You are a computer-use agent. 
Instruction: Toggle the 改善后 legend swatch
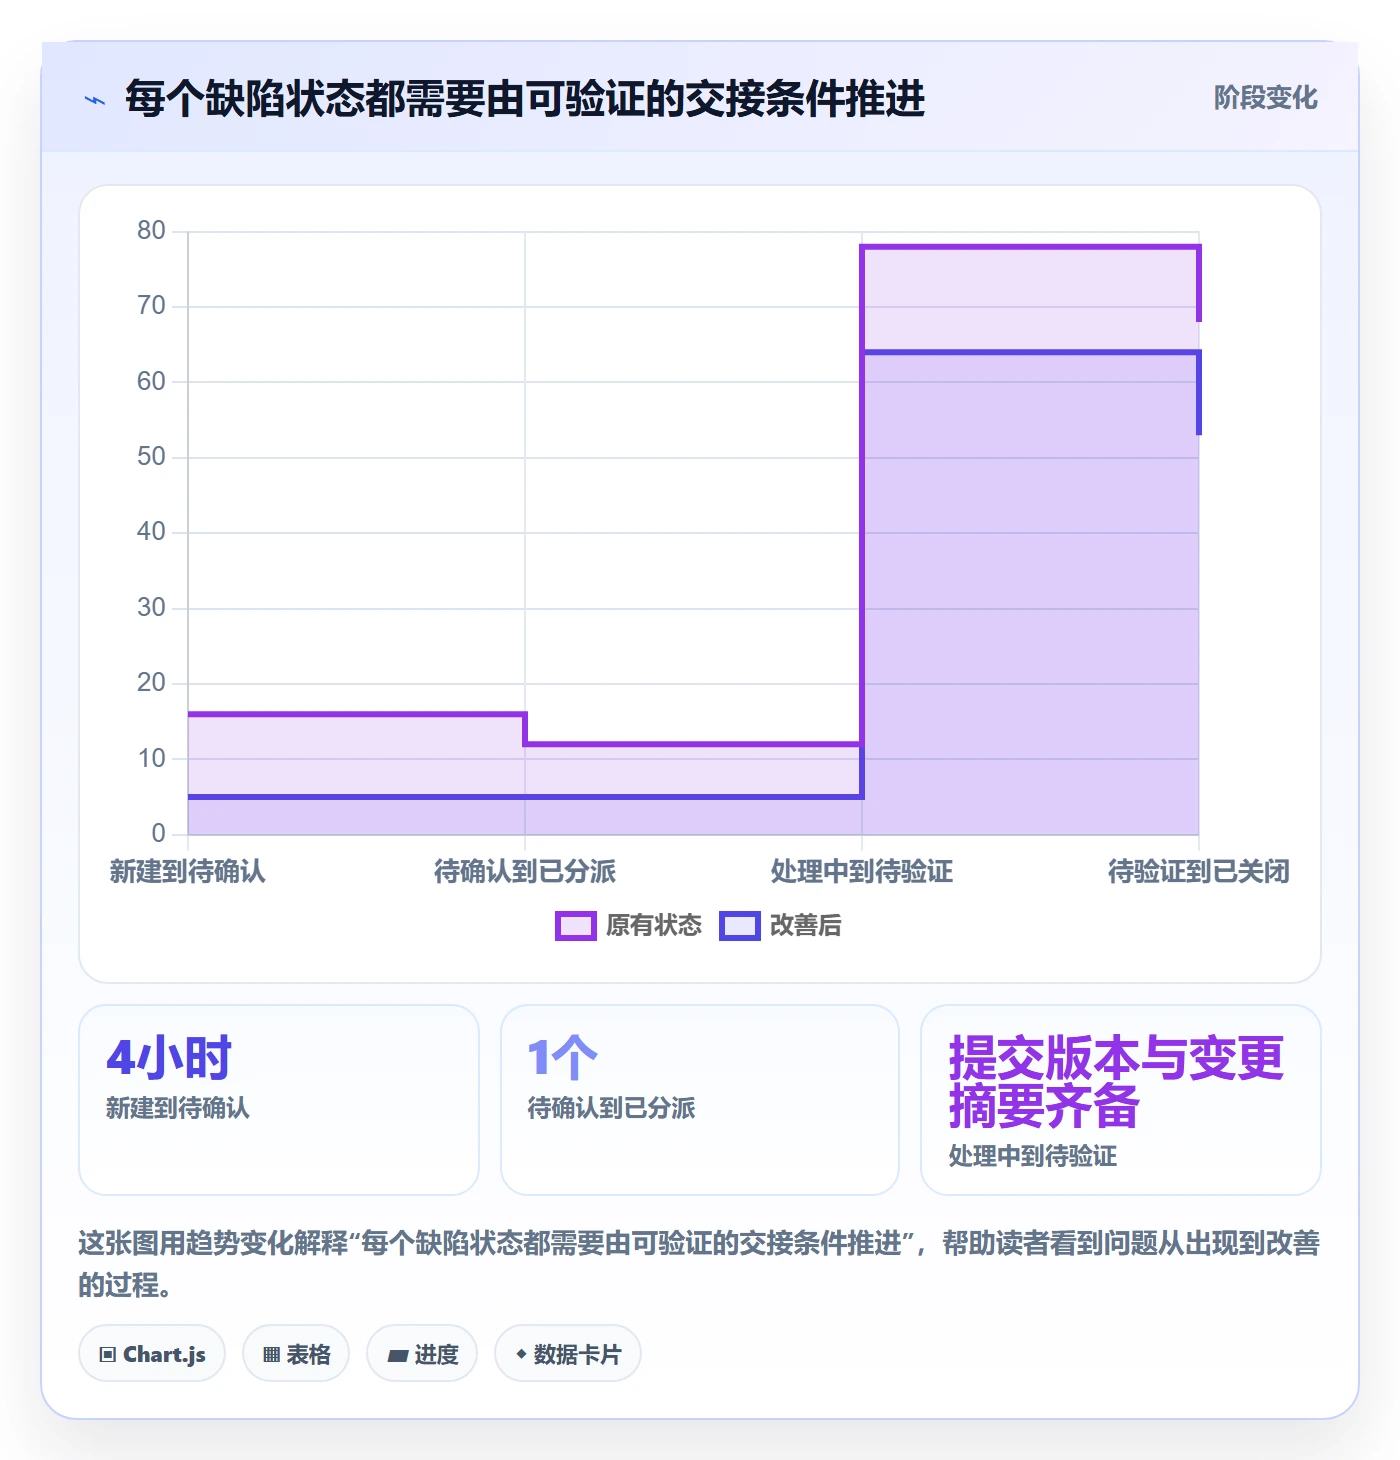coord(740,926)
